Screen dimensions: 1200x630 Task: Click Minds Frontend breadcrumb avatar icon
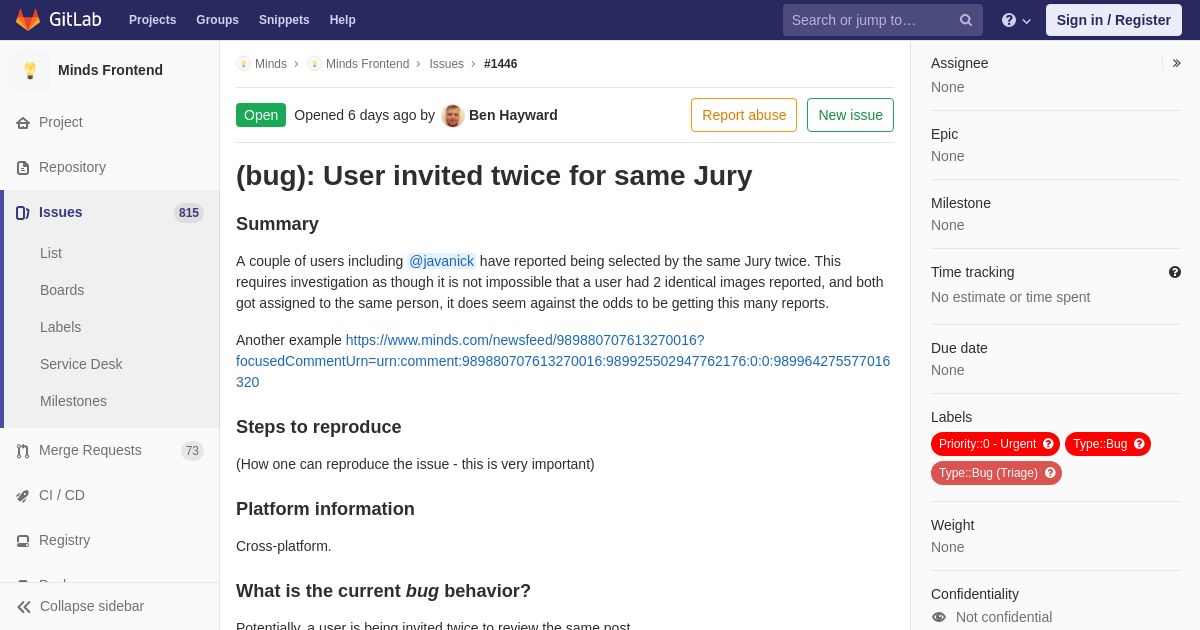tap(314, 64)
